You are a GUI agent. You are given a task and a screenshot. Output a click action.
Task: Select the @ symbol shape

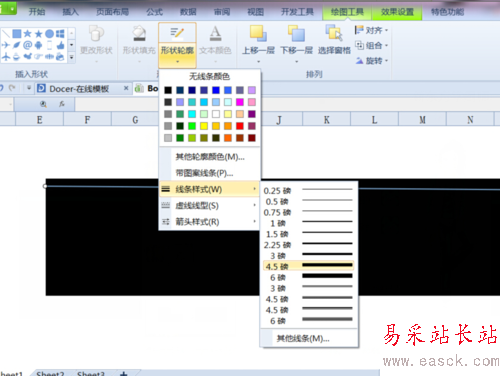tap(28, 45)
